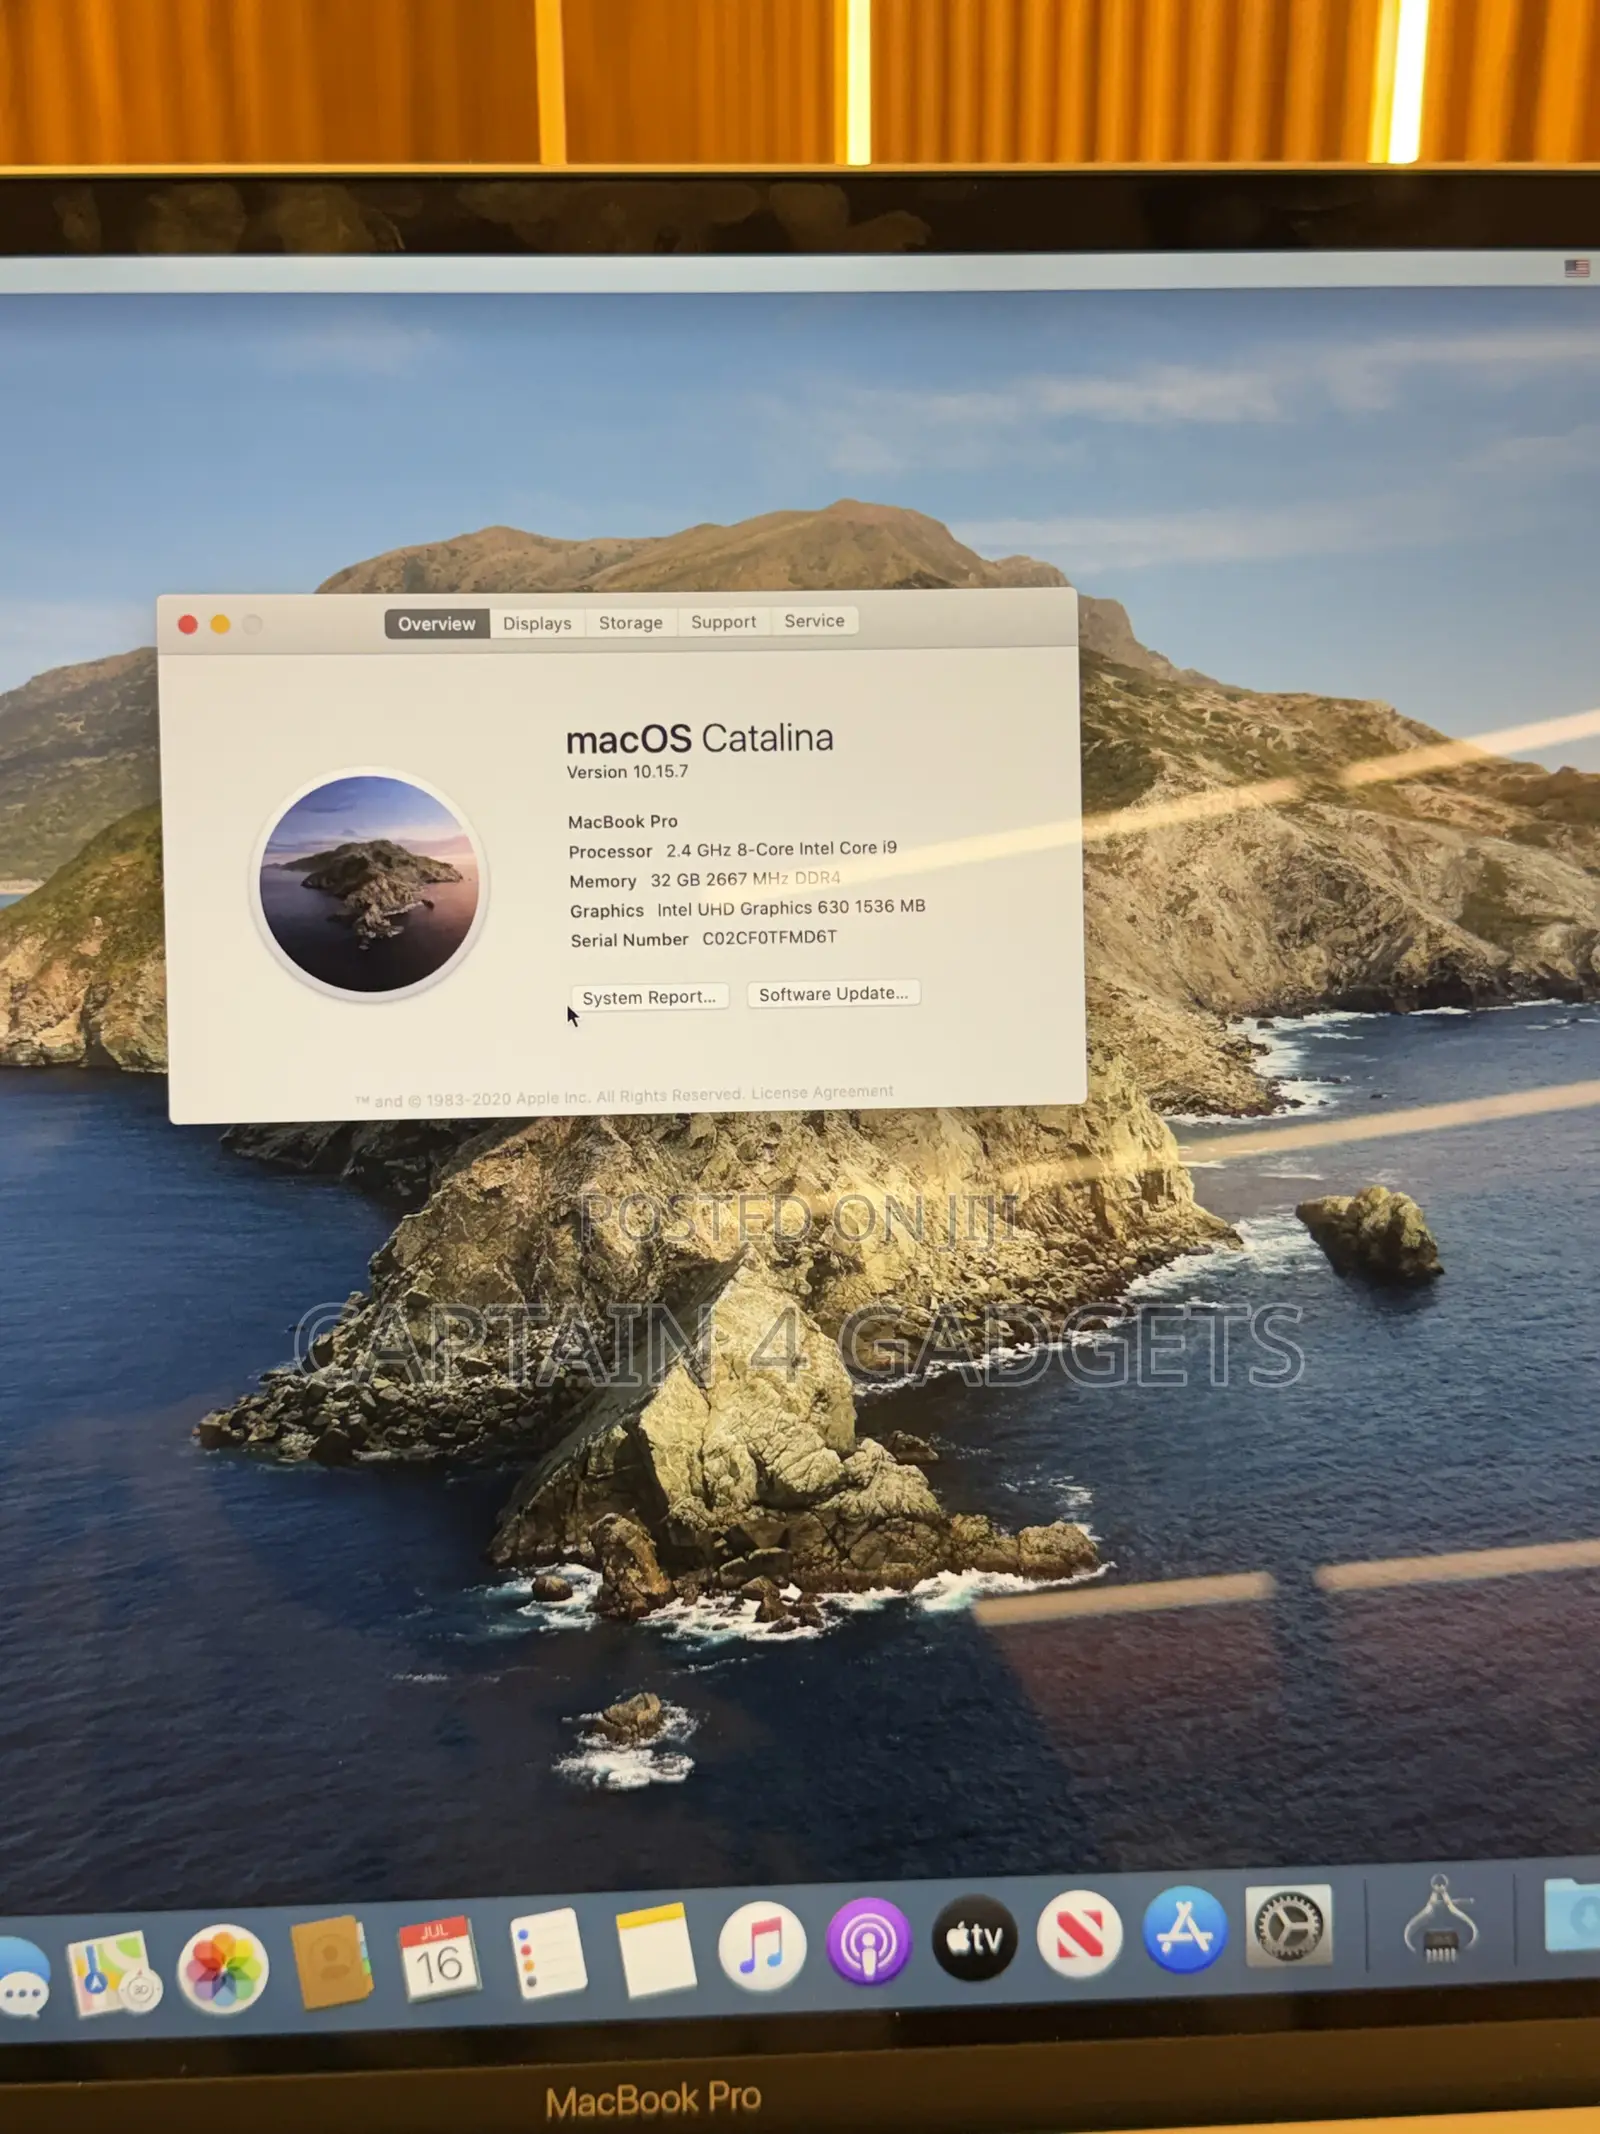Open the System Information chip icon in Dock
This screenshot has width=1600, height=2134.
[1440, 1919]
